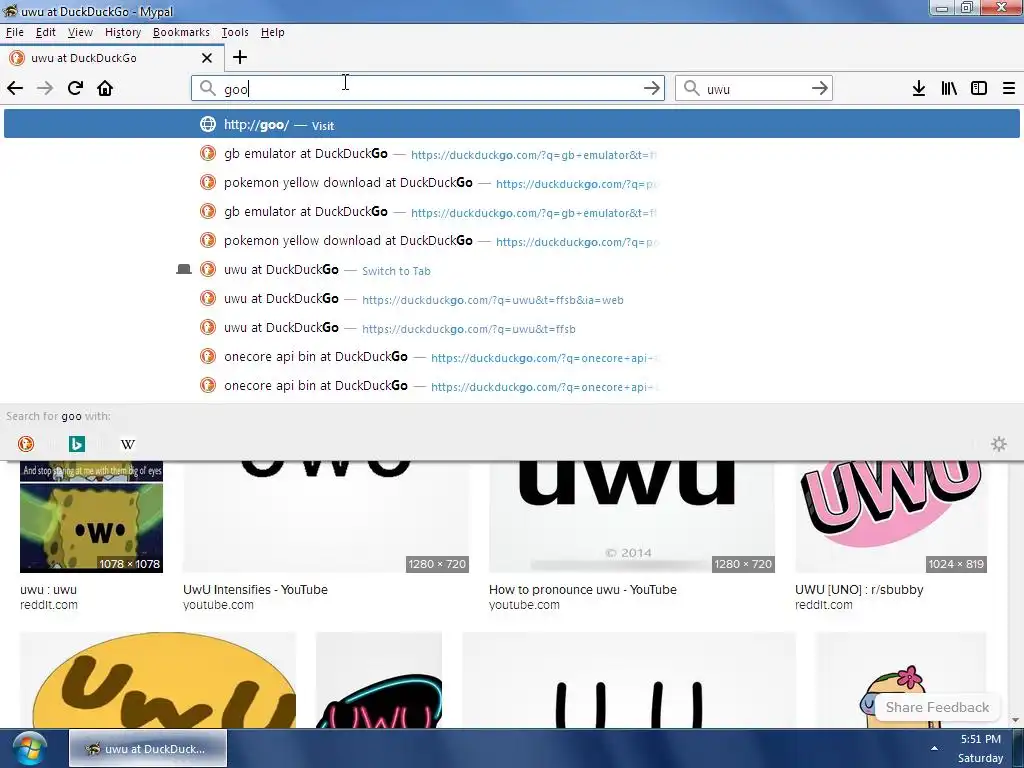Go forward with the forward arrow

(x=45, y=88)
